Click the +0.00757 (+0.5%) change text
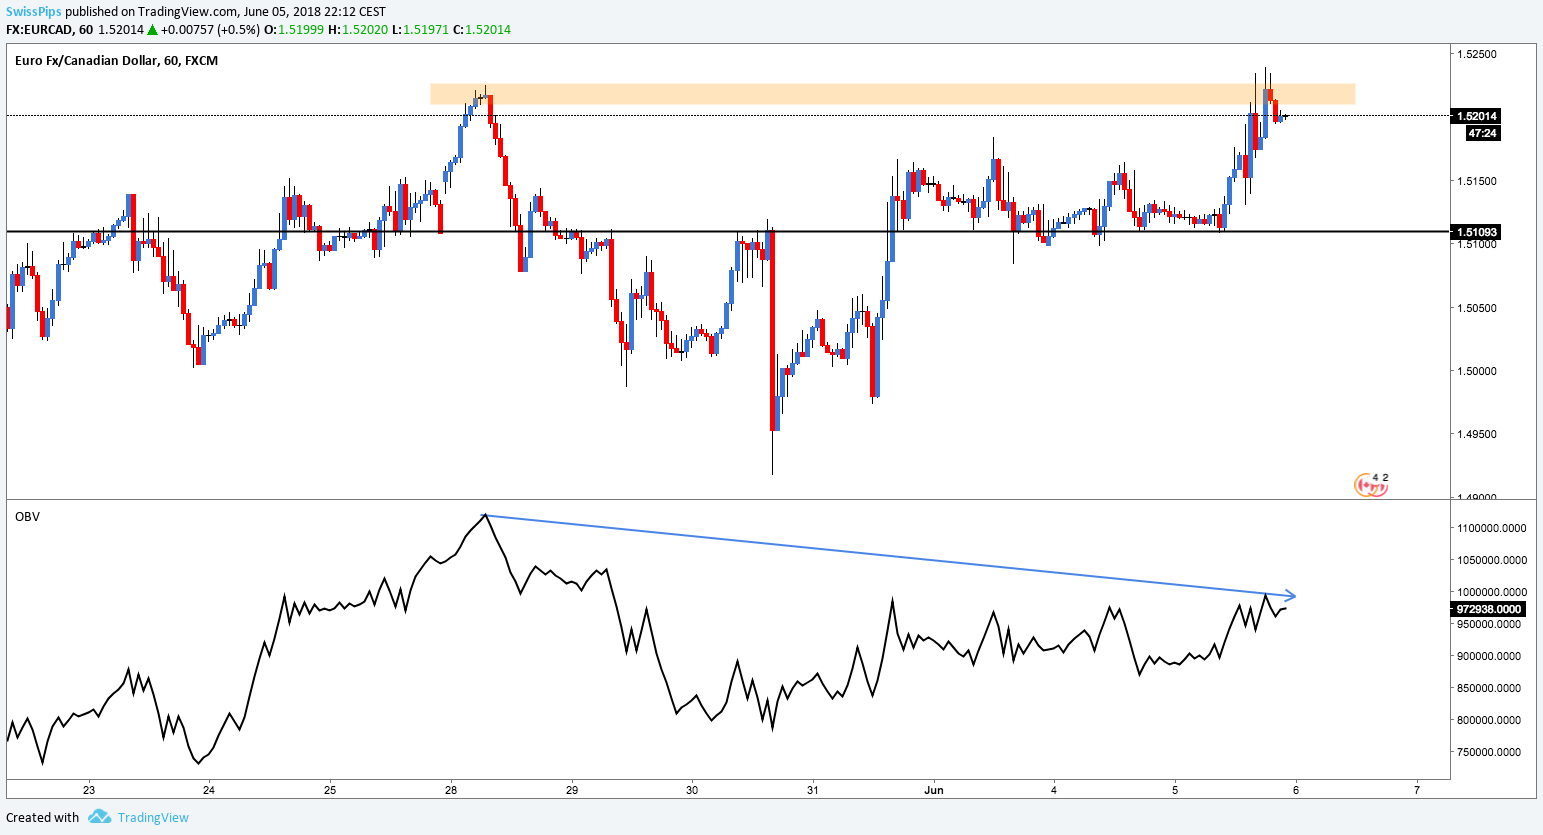 (210, 30)
